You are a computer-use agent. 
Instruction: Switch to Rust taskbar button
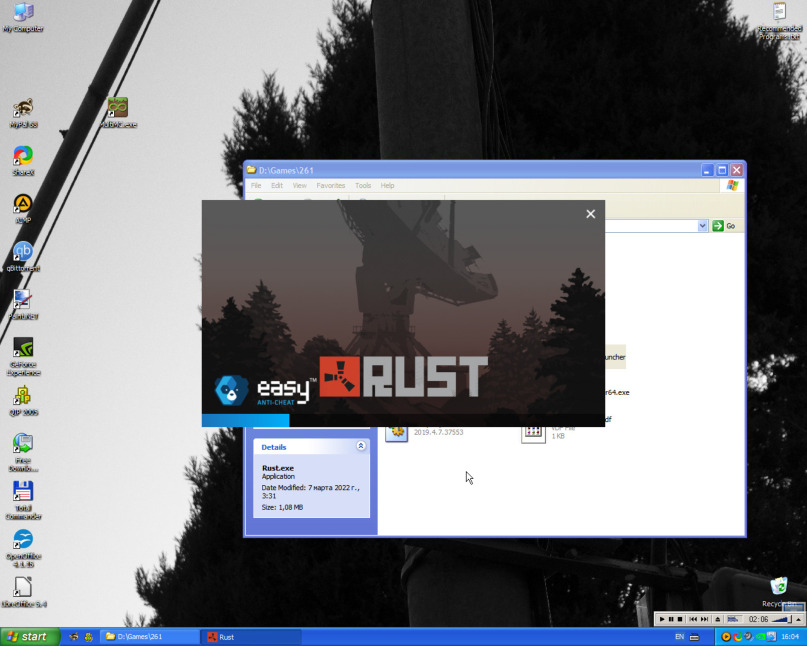(251, 637)
